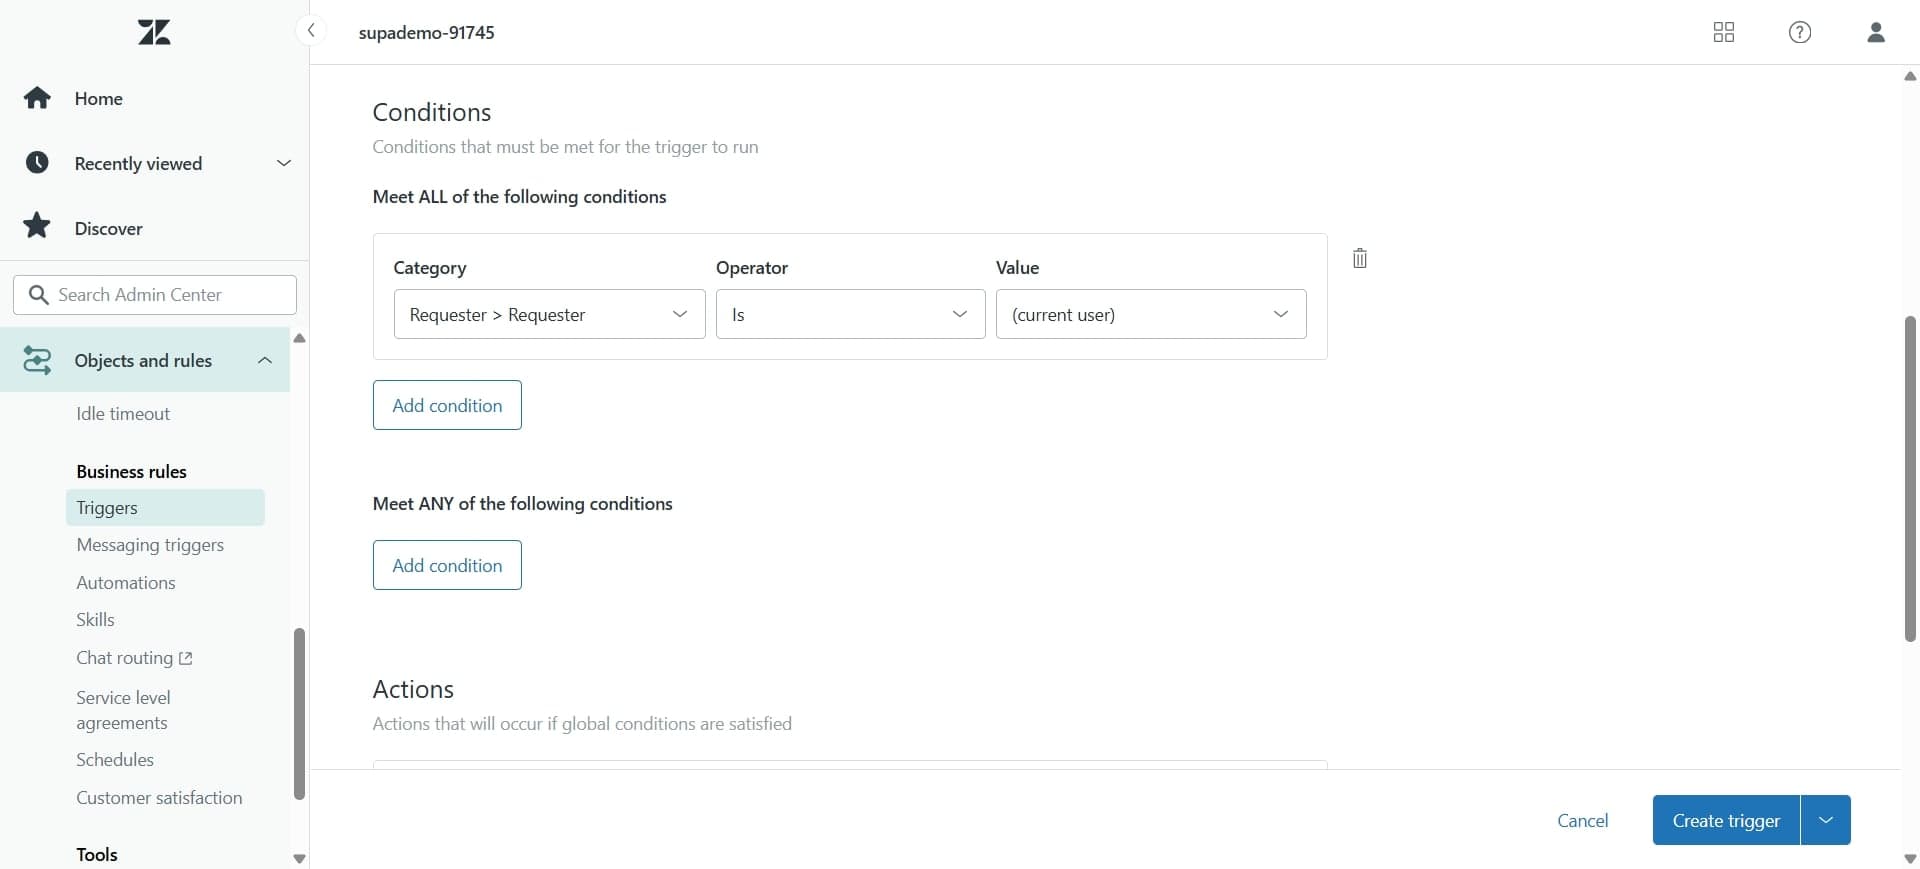Viewport: 1920px width, 869px height.
Task: Click the Conditions section heading
Action: (x=432, y=112)
